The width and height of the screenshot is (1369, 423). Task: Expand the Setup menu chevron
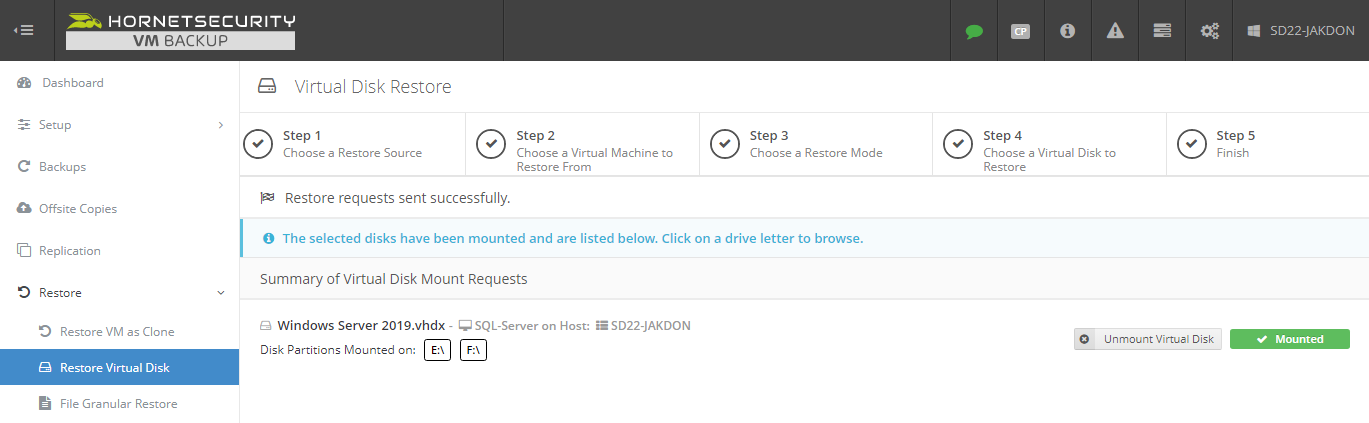tap(220, 125)
